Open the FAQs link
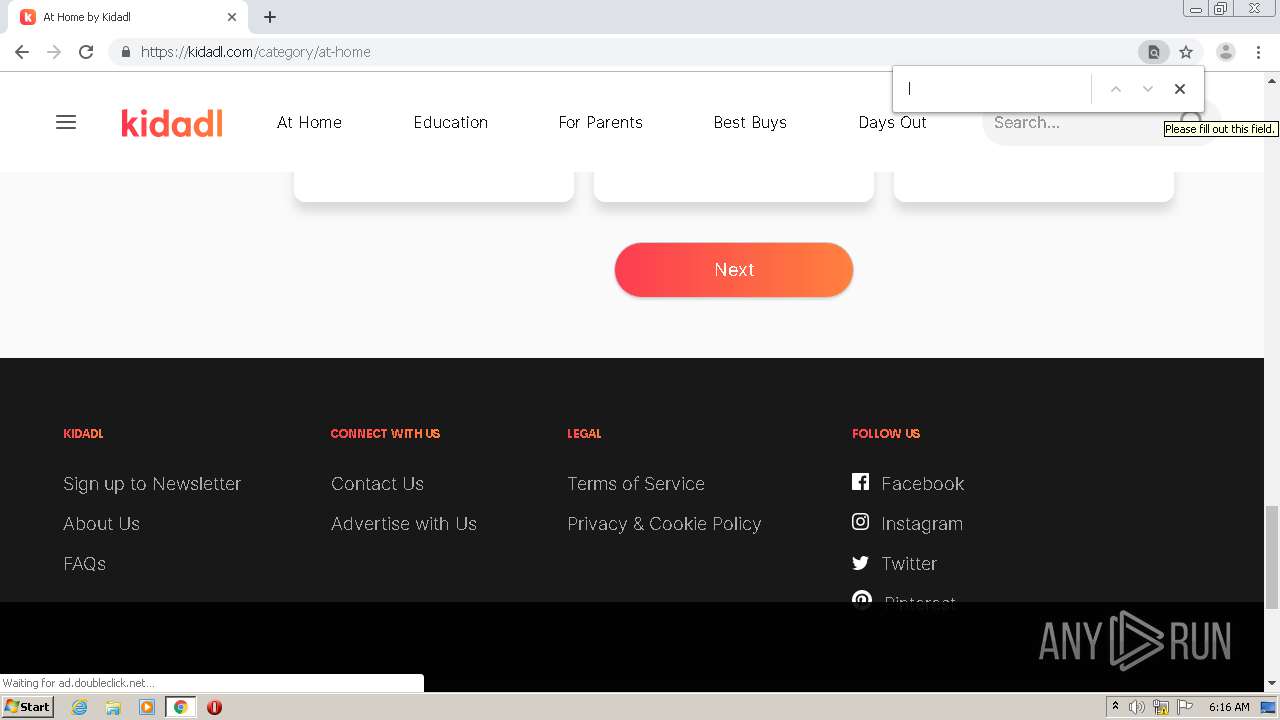The image size is (1280, 720). (84, 564)
